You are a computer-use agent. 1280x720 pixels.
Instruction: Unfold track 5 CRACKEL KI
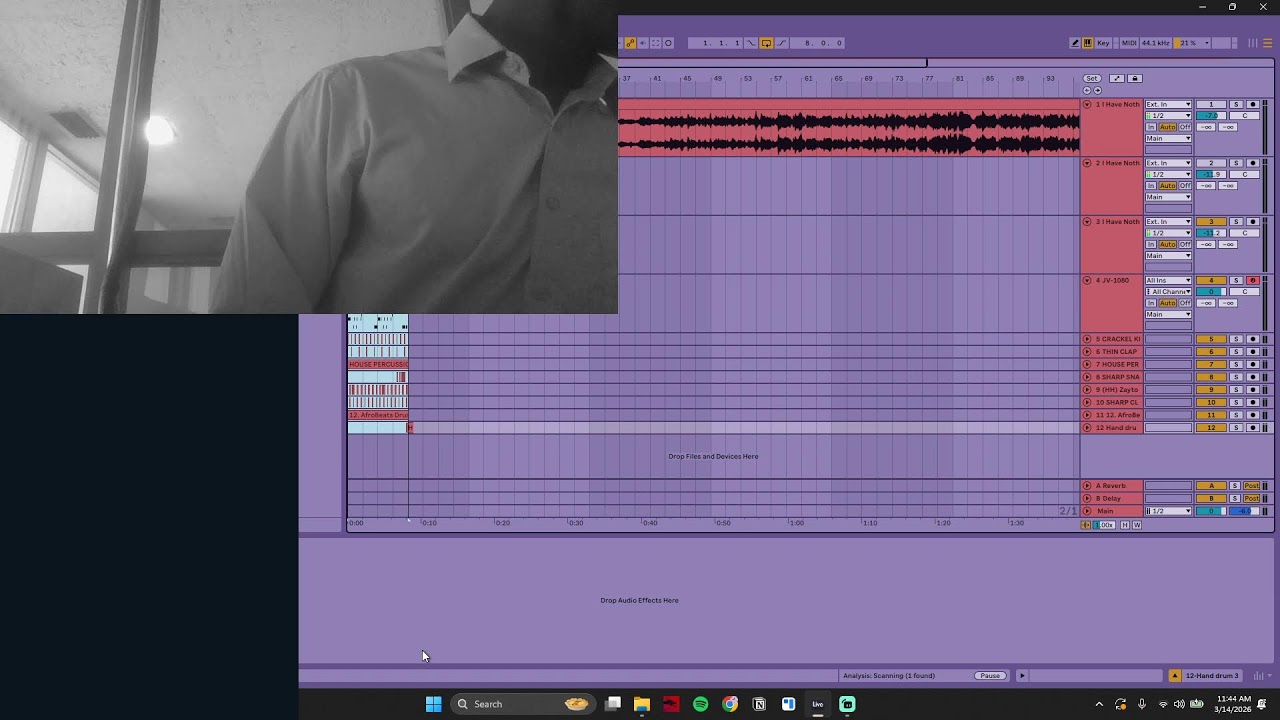pyautogui.click(x=1087, y=339)
